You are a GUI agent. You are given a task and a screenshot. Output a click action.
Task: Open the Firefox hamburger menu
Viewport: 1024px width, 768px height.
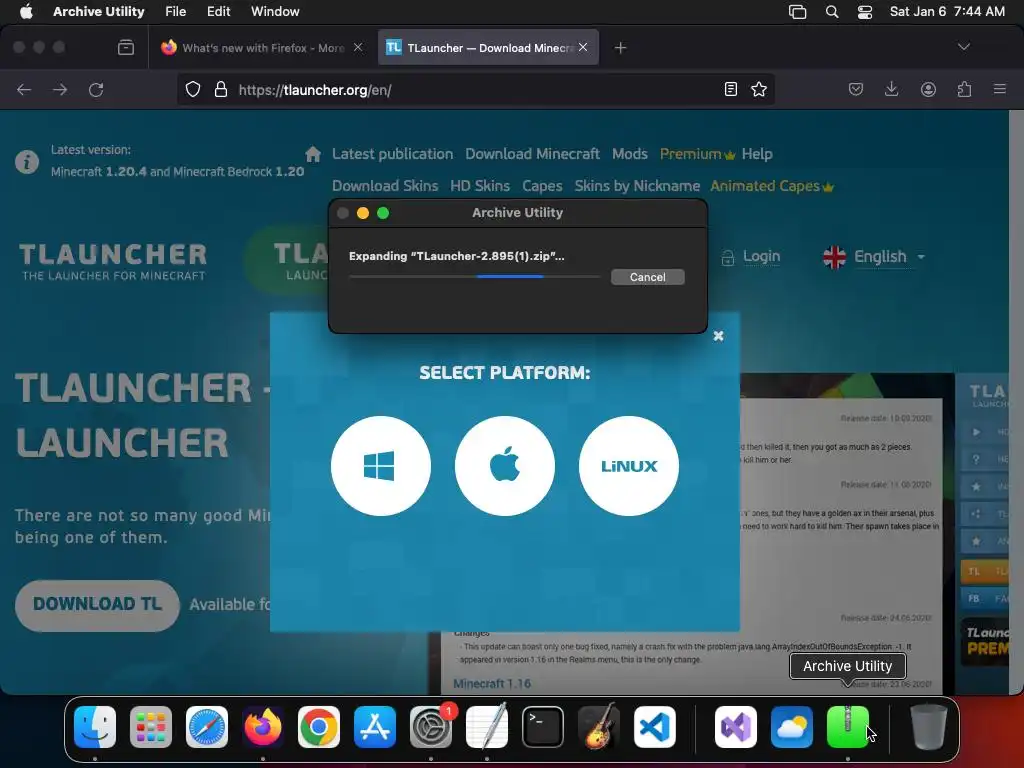tap(999, 89)
